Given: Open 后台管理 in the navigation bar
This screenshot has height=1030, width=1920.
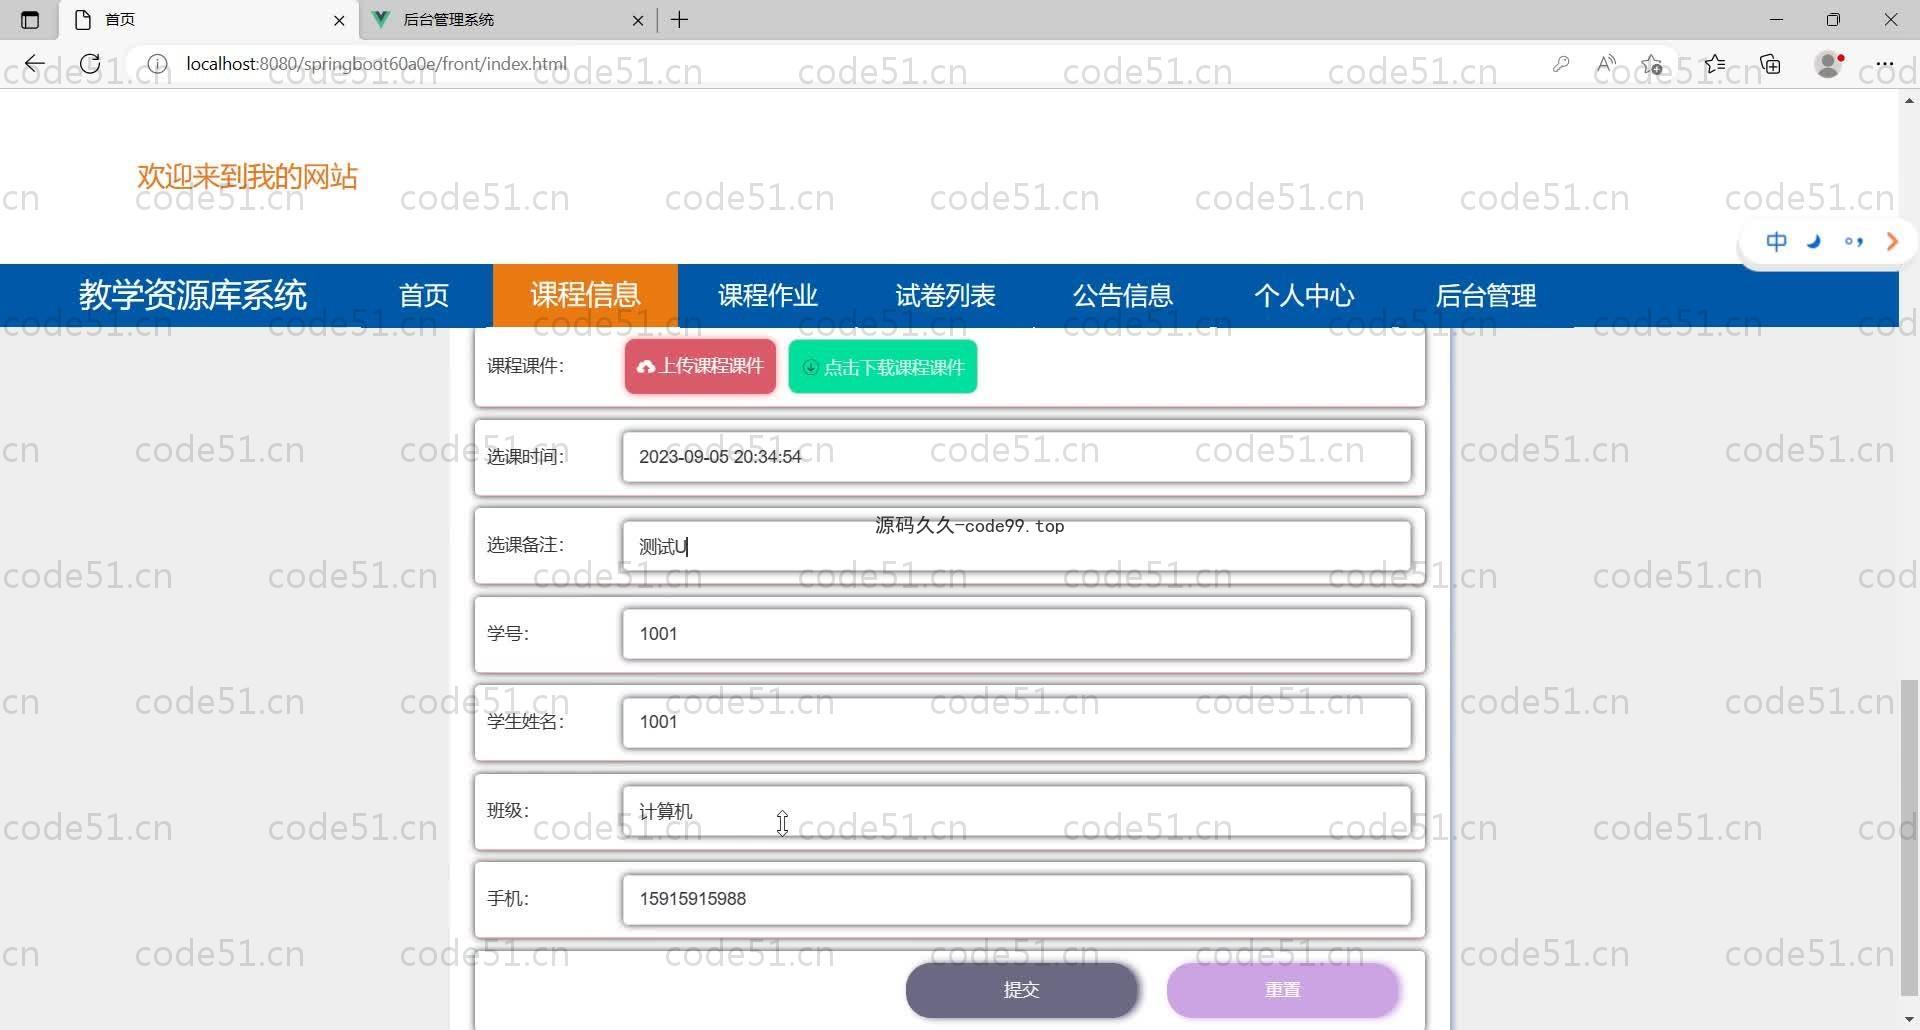Looking at the screenshot, I should (1485, 296).
